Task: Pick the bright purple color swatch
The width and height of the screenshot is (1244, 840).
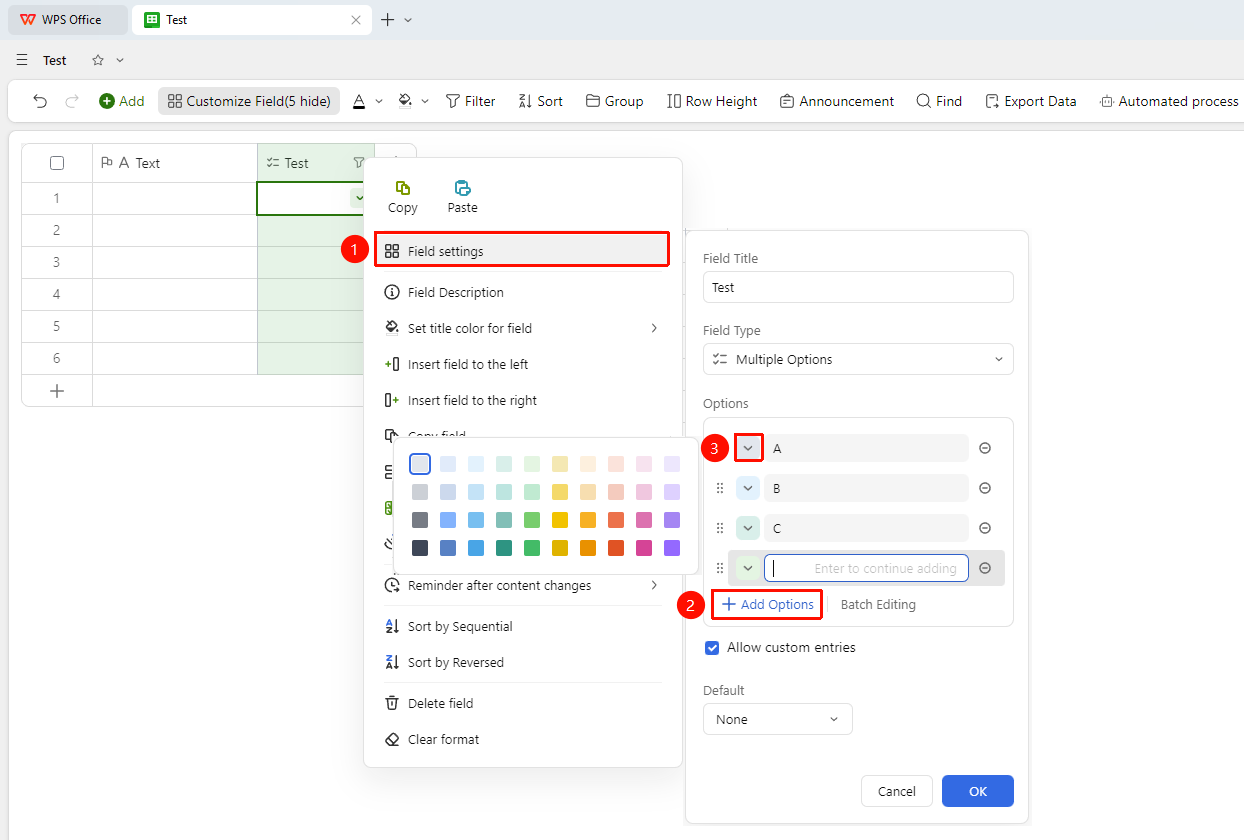Action: (672, 547)
